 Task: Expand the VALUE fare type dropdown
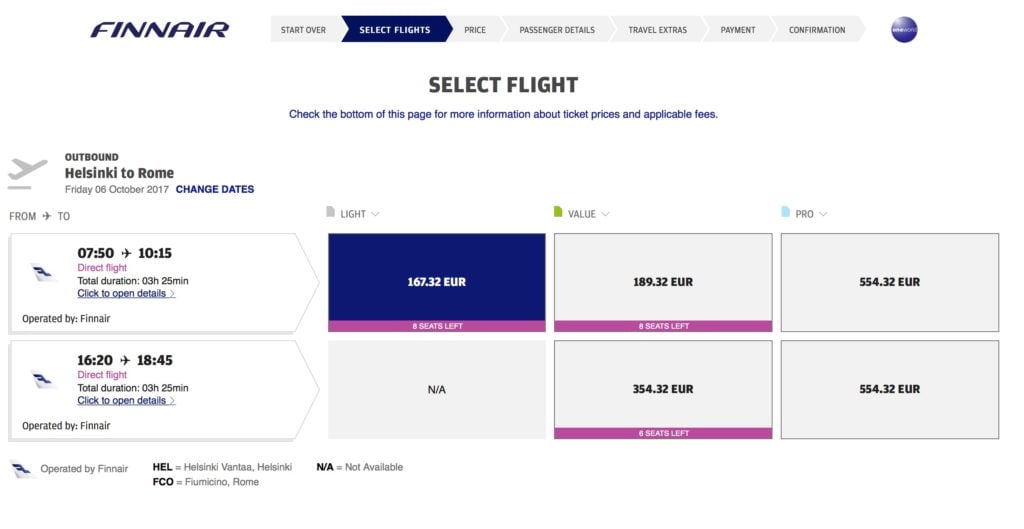(588, 214)
